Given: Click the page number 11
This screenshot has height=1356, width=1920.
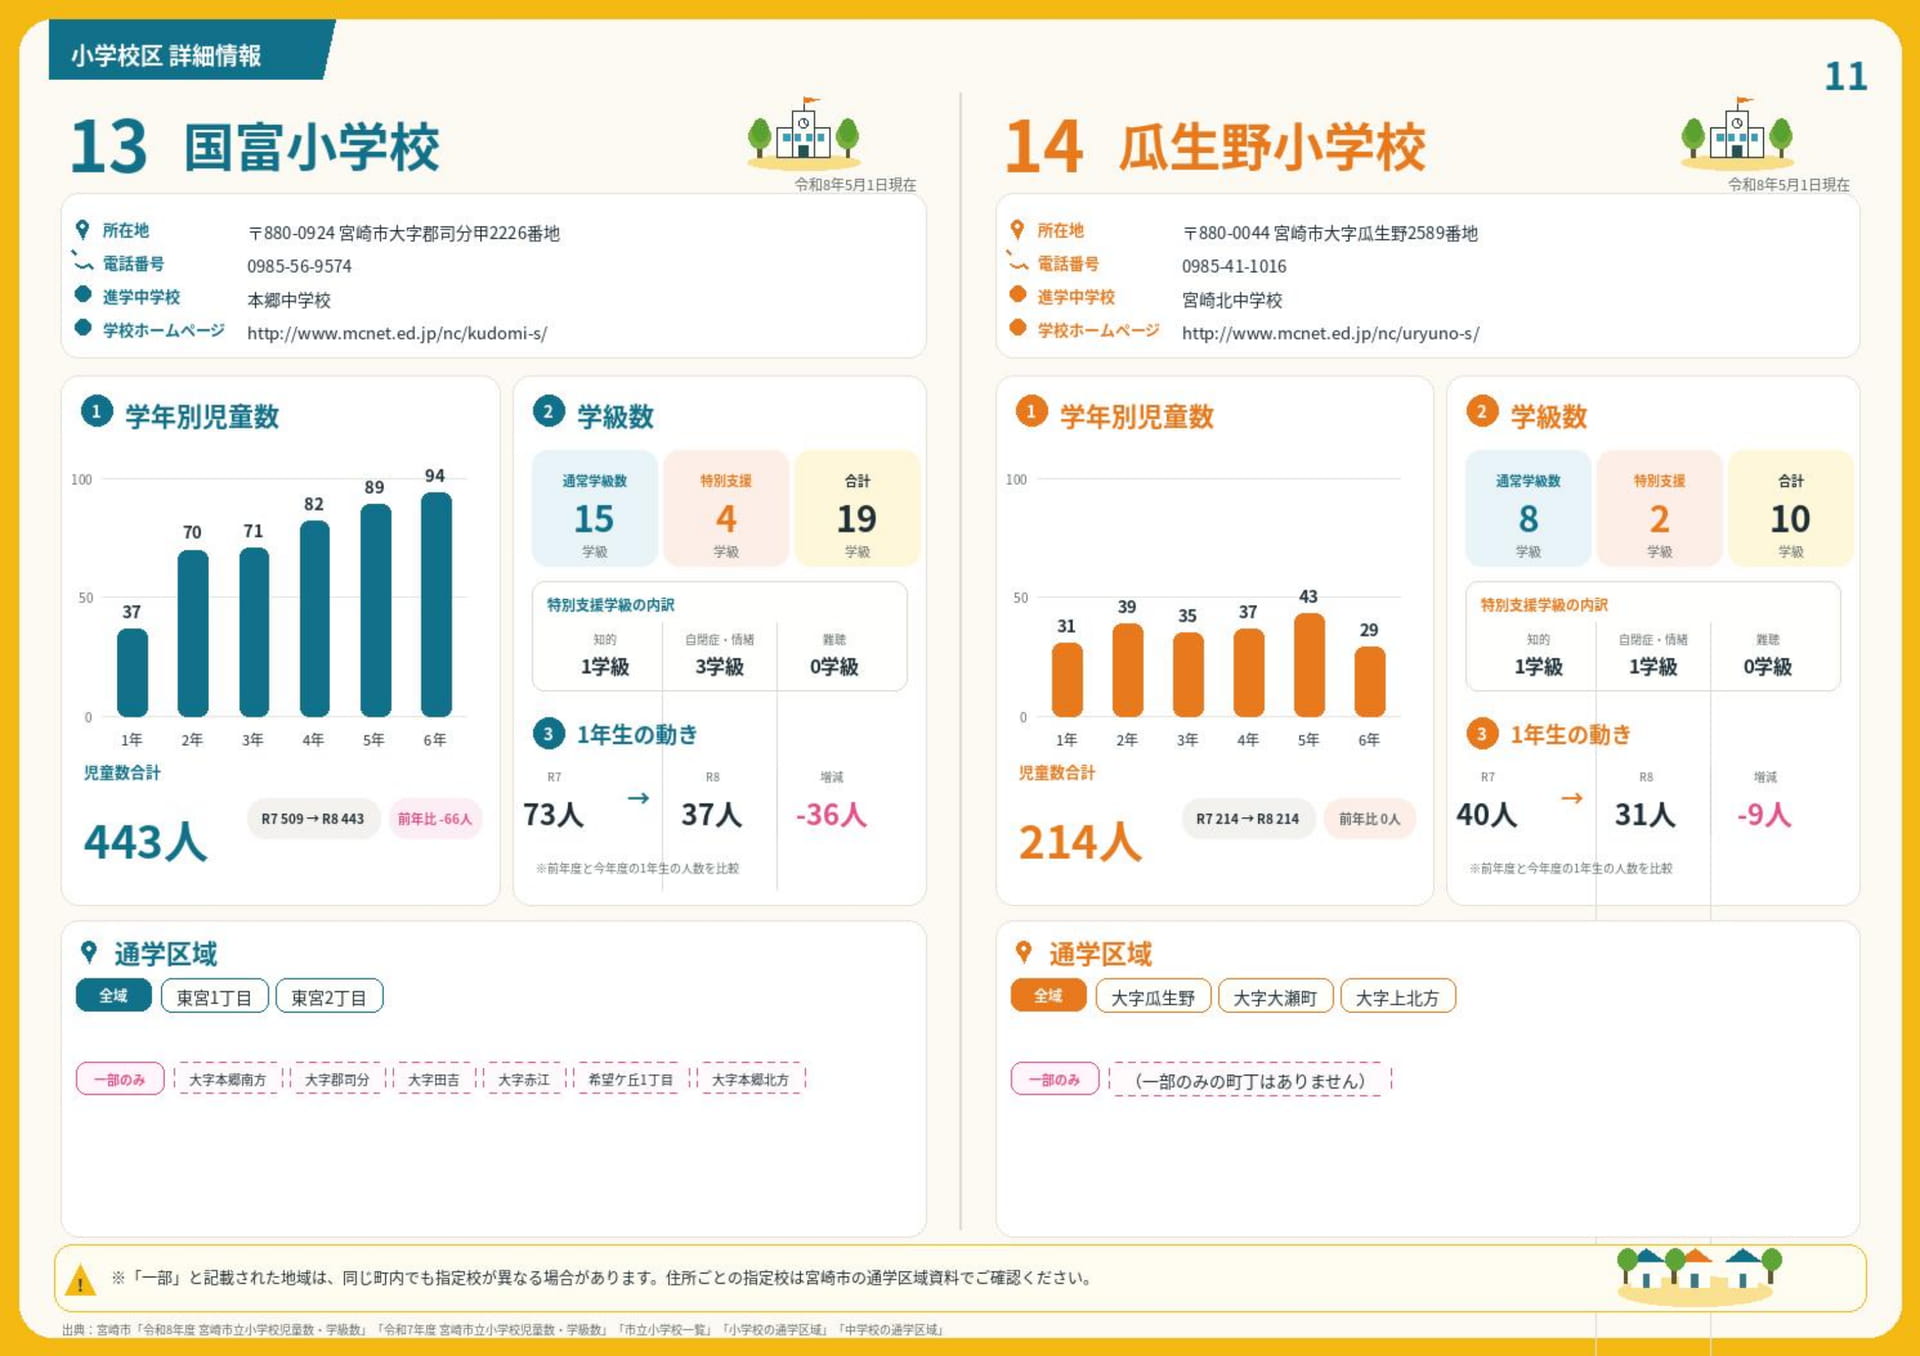Looking at the screenshot, I should (1845, 76).
